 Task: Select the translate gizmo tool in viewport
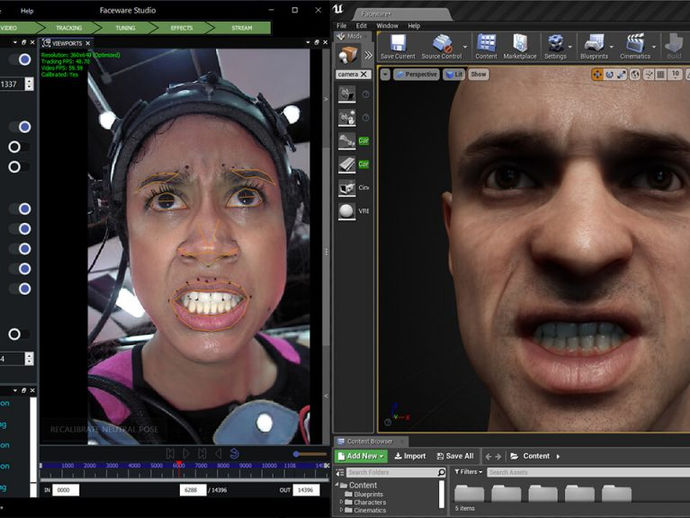pos(597,74)
